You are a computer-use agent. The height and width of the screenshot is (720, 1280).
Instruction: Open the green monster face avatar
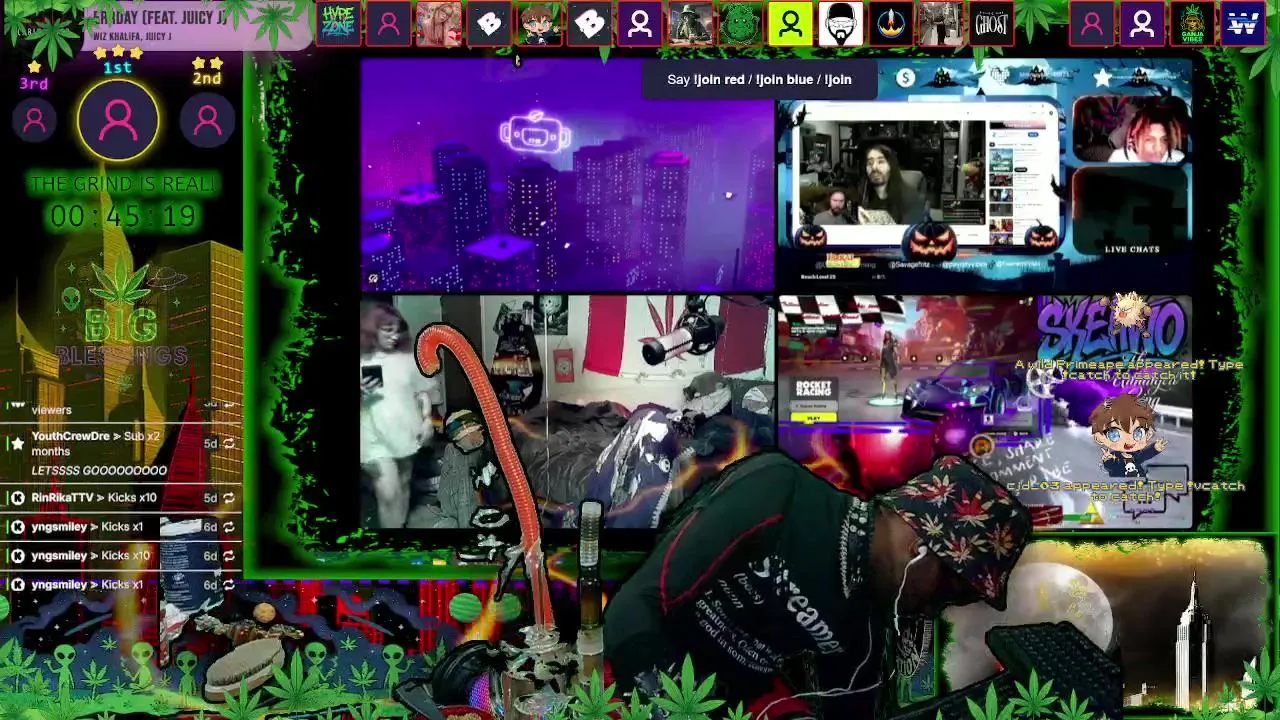[740, 24]
